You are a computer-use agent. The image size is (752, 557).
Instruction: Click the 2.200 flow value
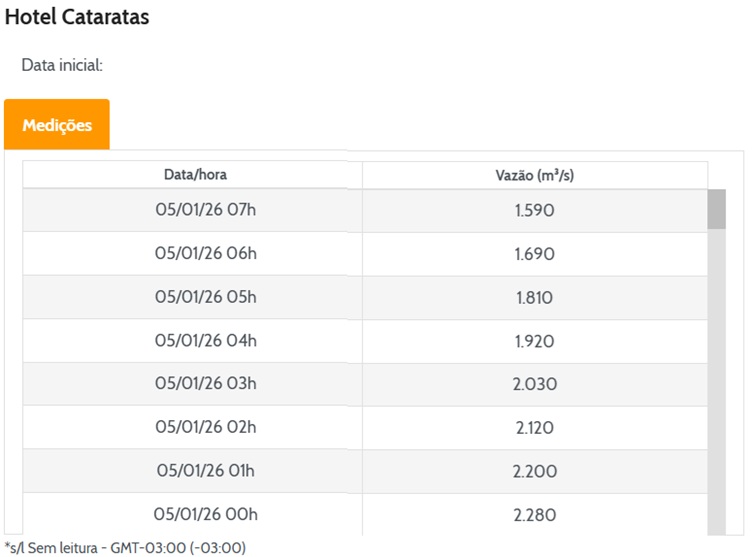534,471
